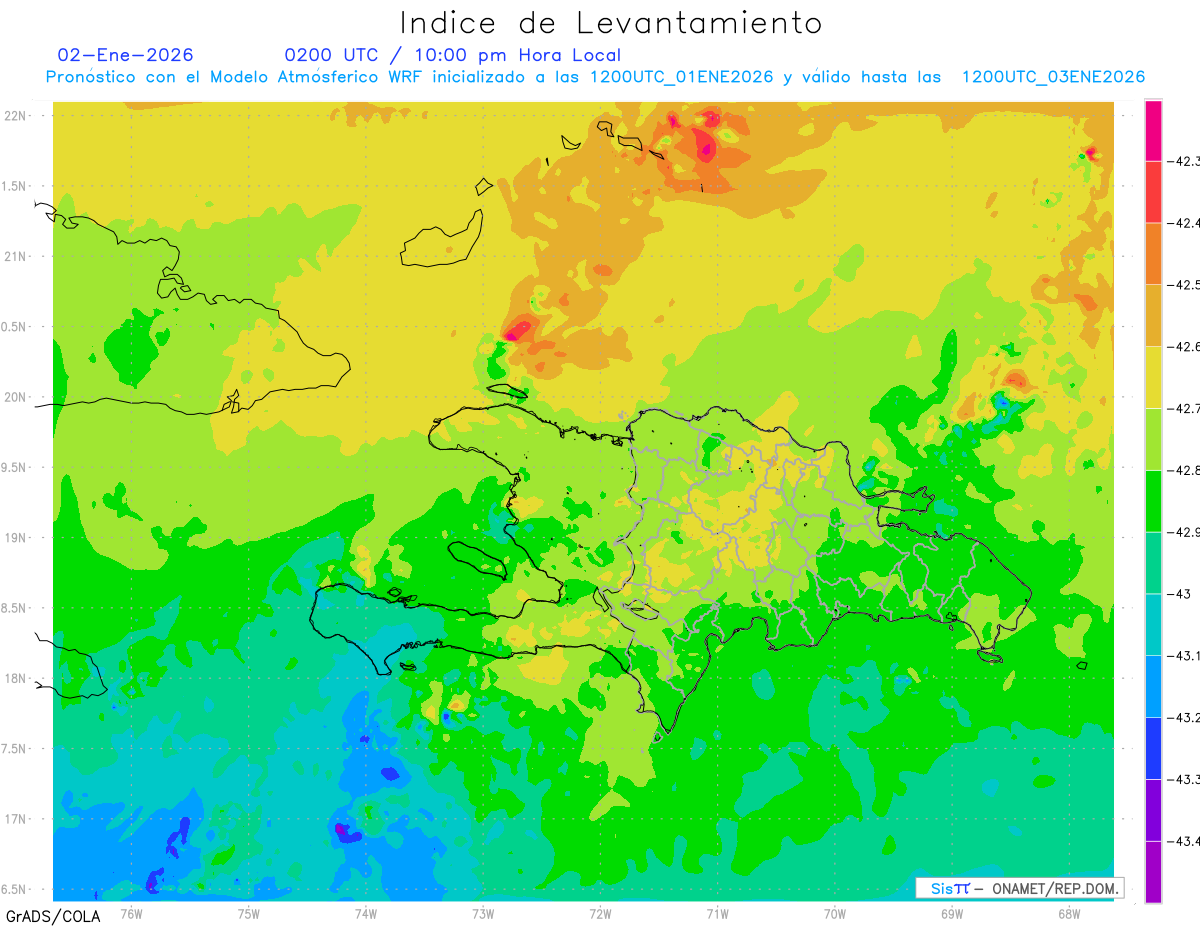Click the '70W' longitude label
The width and height of the screenshot is (1200, 927).
(834, 914)
